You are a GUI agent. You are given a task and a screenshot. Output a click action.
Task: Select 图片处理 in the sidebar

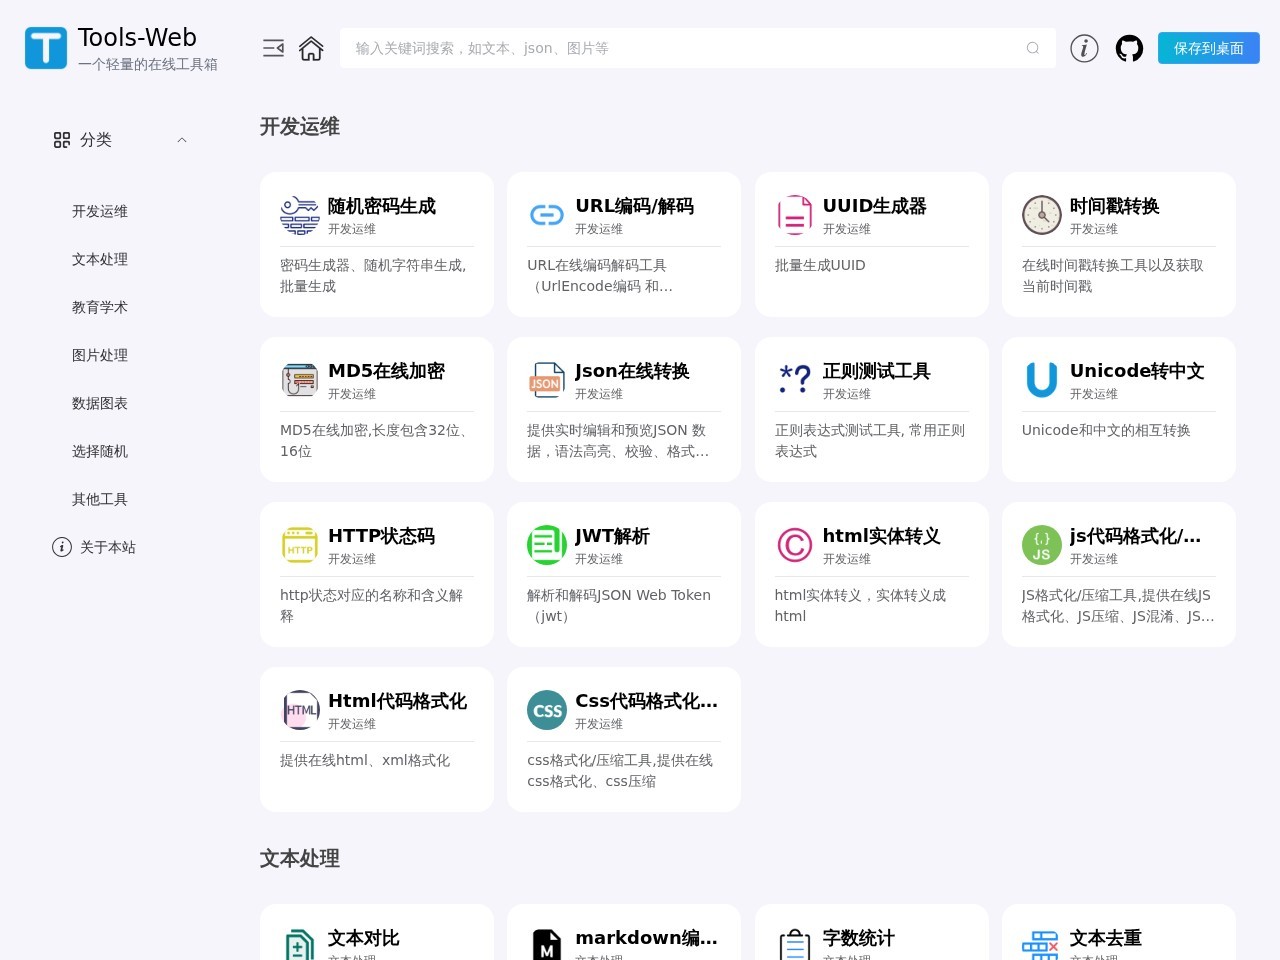coord(100,355)
